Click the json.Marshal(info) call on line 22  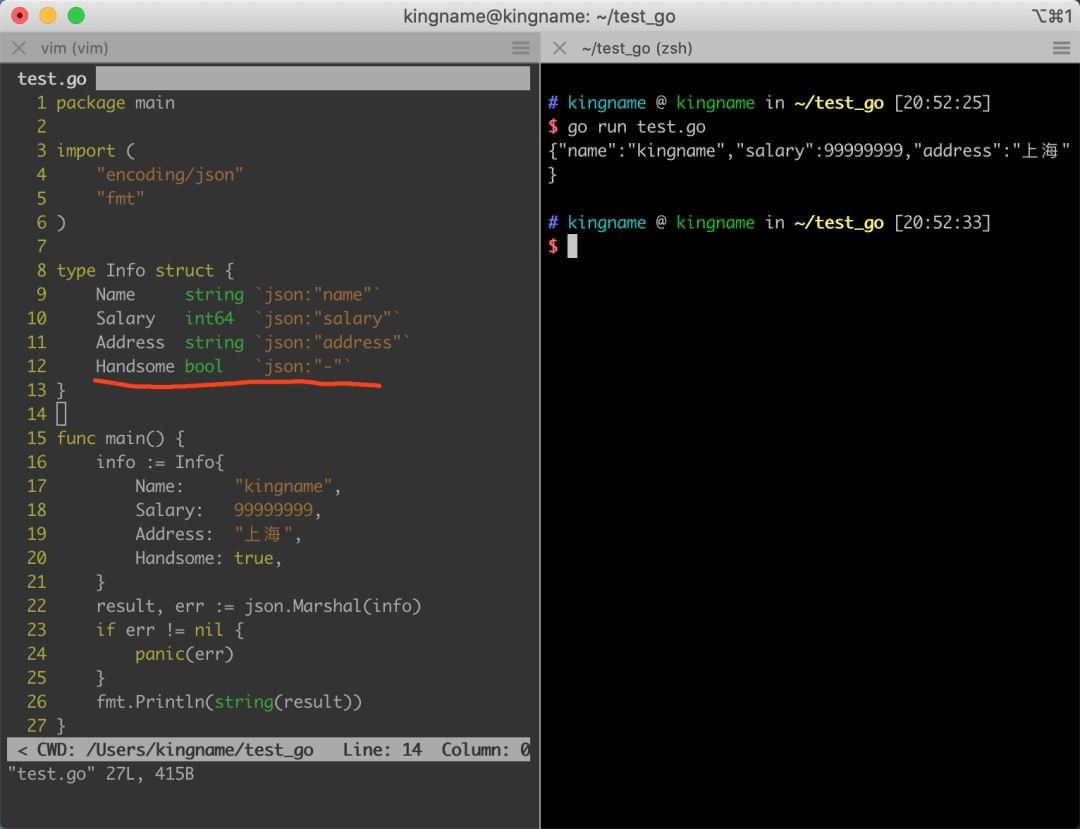point(333,606)
